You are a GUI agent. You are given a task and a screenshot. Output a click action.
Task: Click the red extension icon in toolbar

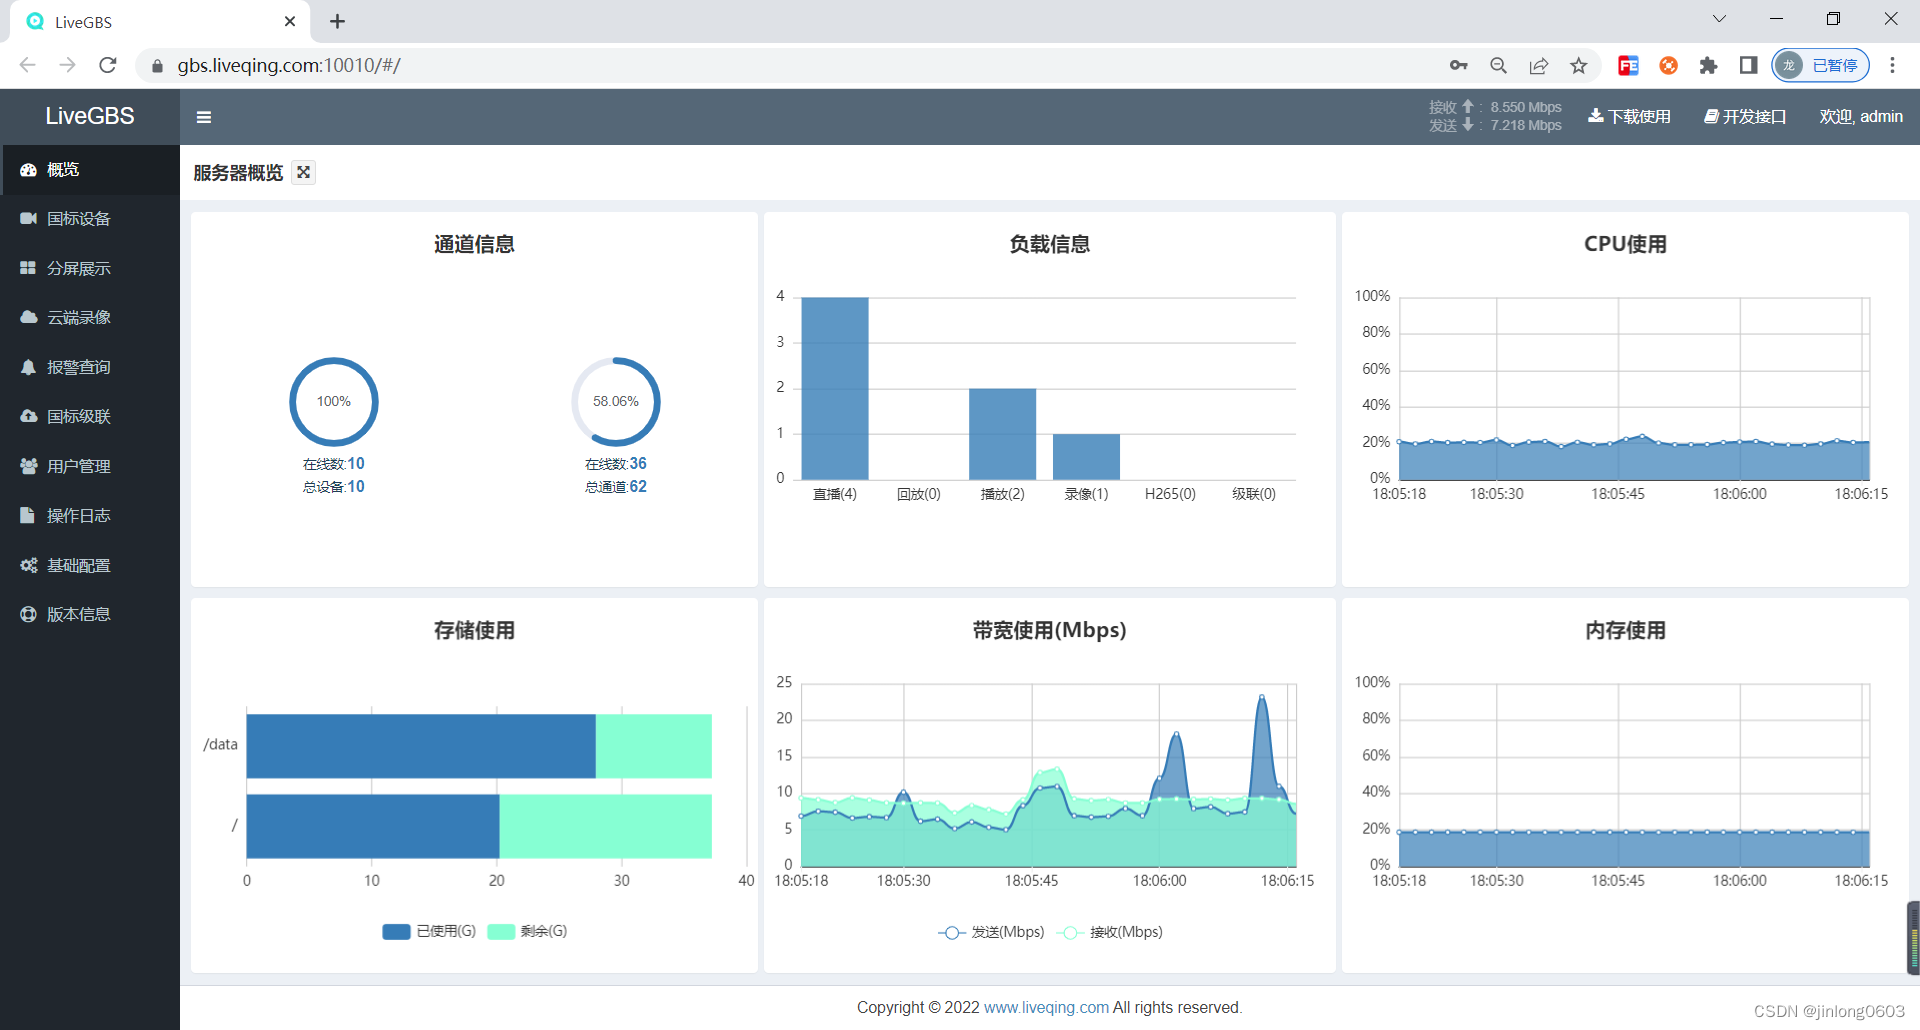[x=1628, y=66]
